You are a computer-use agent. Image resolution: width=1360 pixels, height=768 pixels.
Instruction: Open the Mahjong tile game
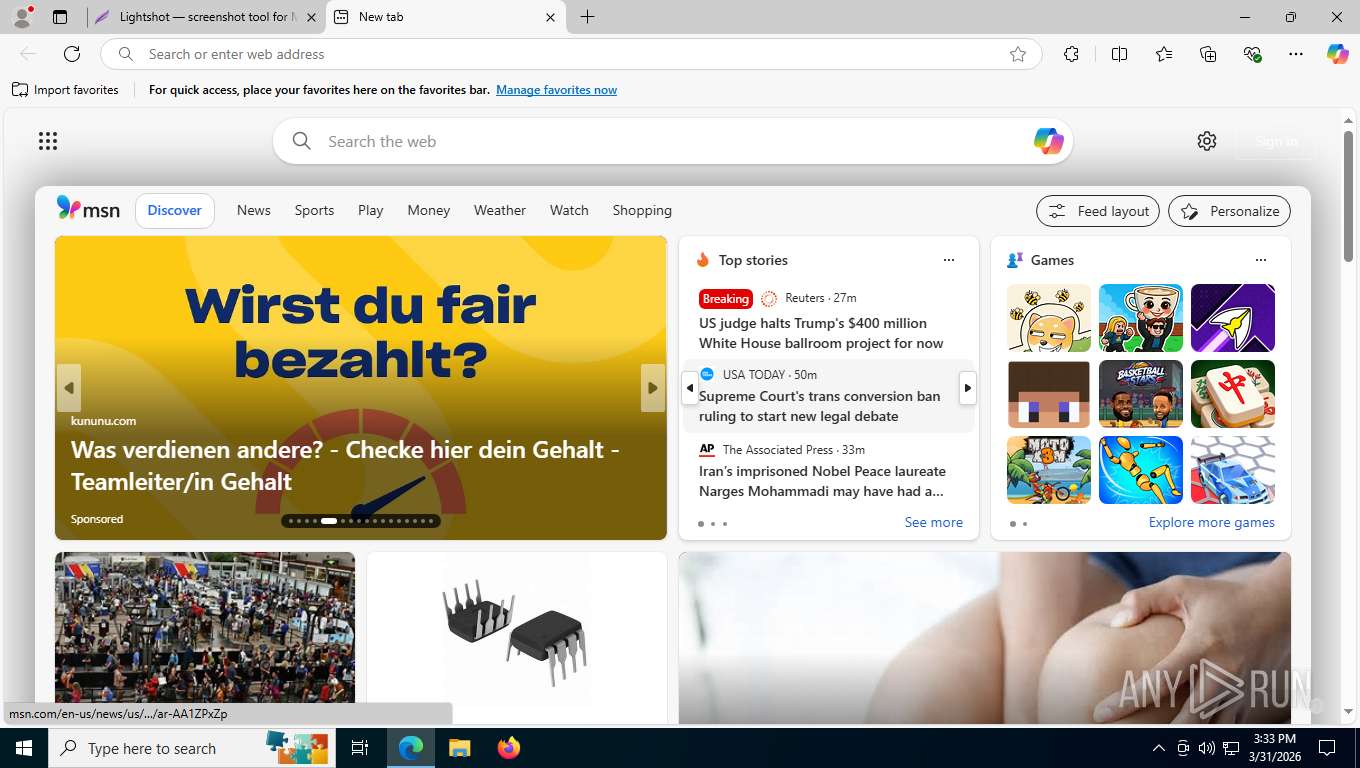click(1233, 394)
